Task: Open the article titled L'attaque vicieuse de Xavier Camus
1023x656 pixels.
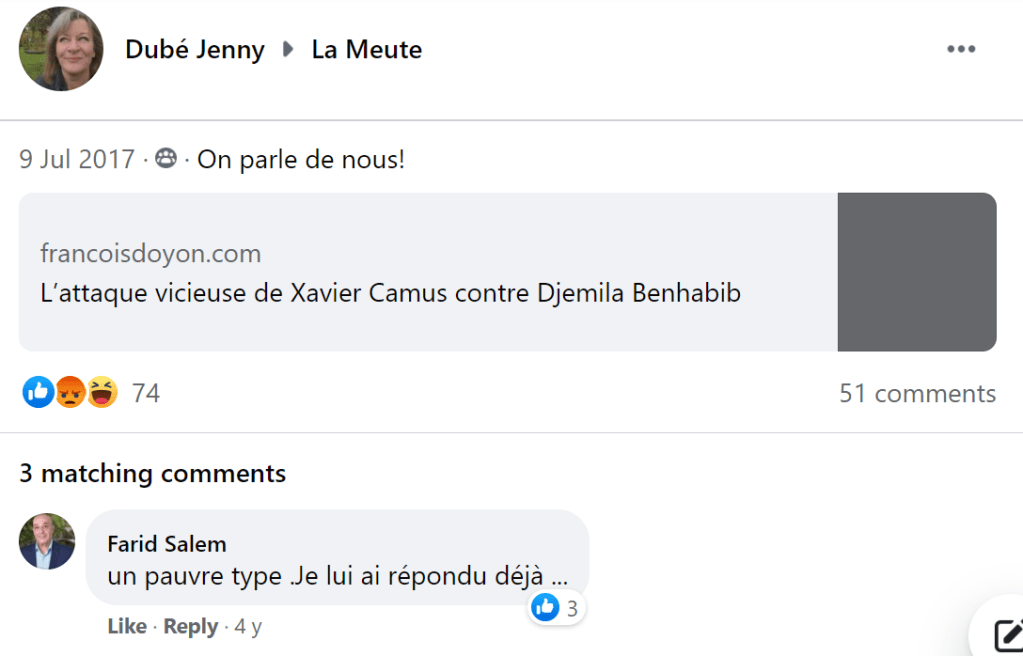Action: 390,294
